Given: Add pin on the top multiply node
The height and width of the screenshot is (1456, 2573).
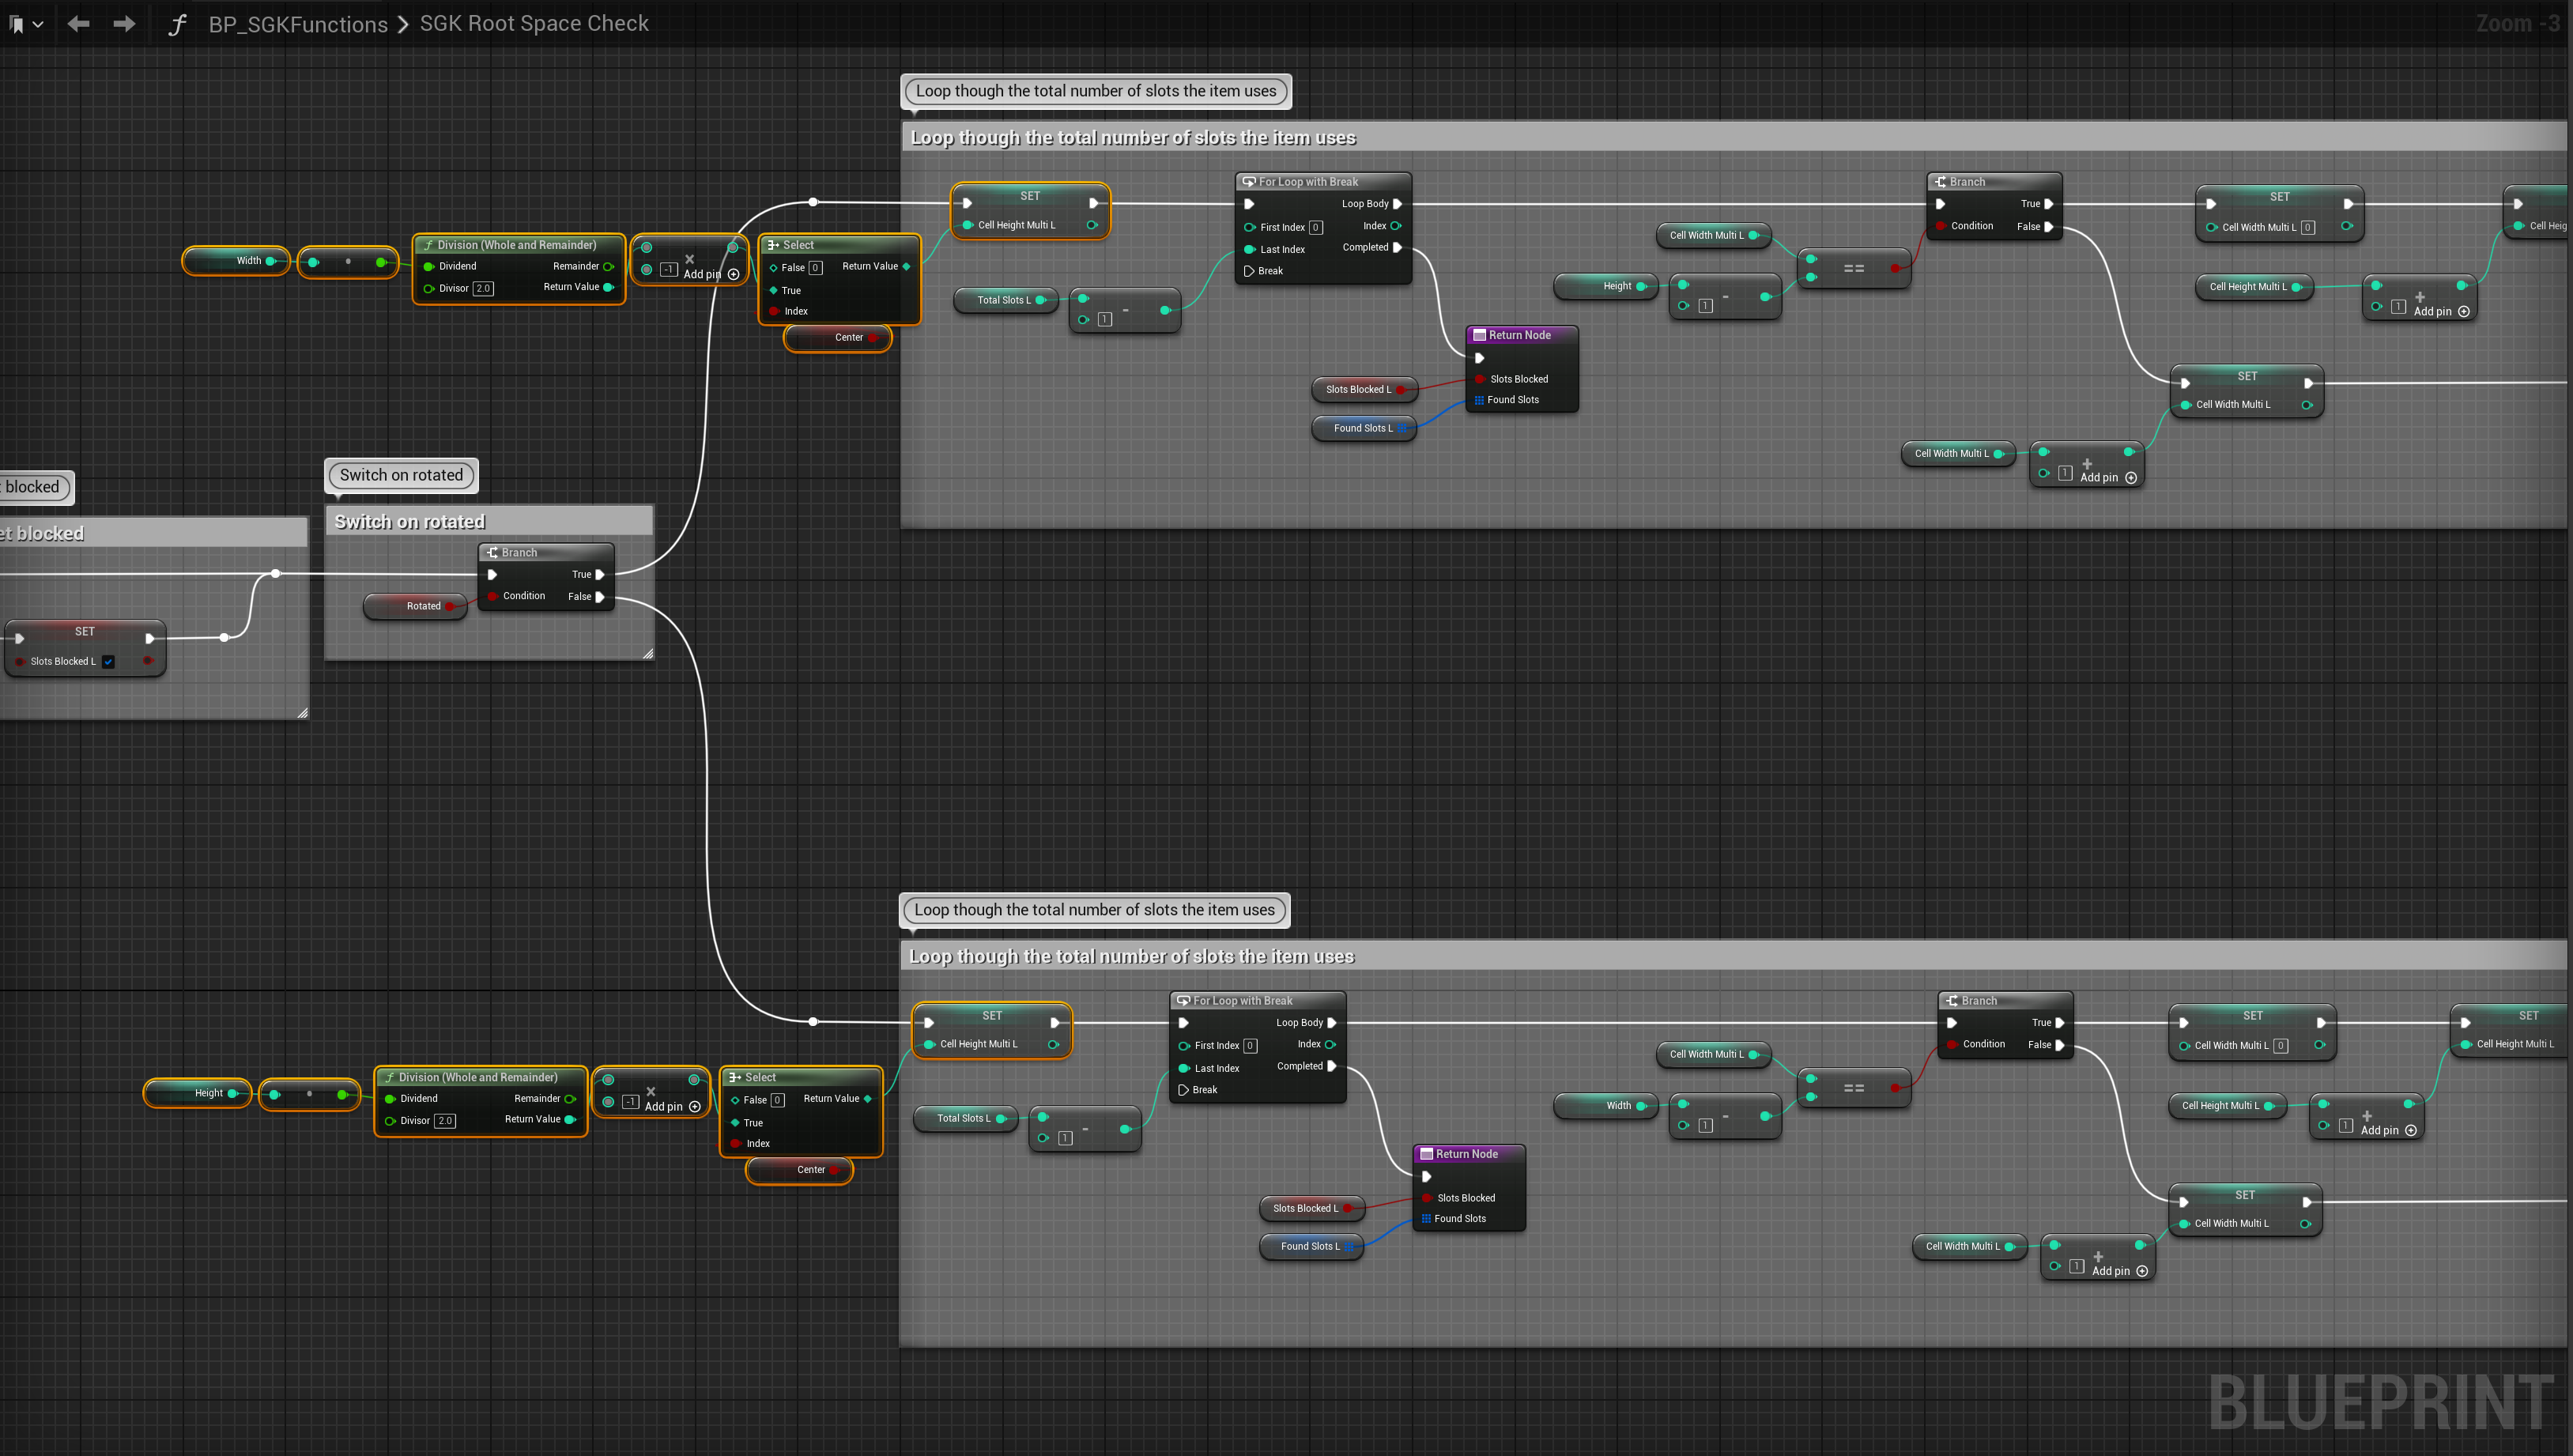Looking at the screenshot, I should pos(733,275).
